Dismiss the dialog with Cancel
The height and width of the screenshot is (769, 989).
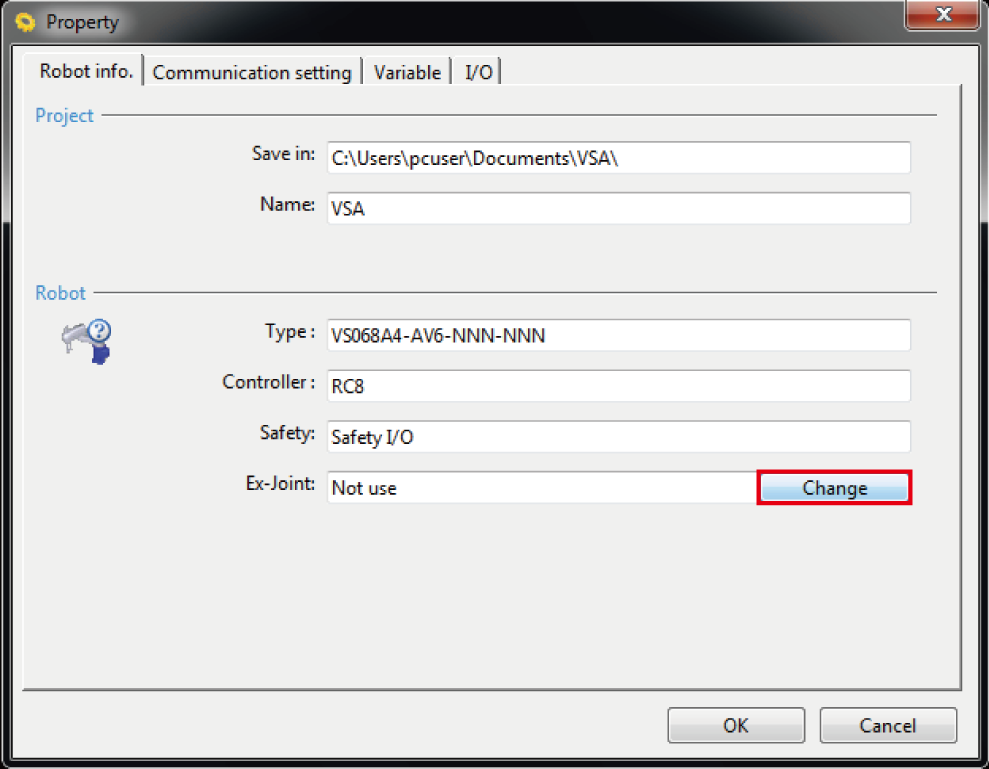coord(888,726)
